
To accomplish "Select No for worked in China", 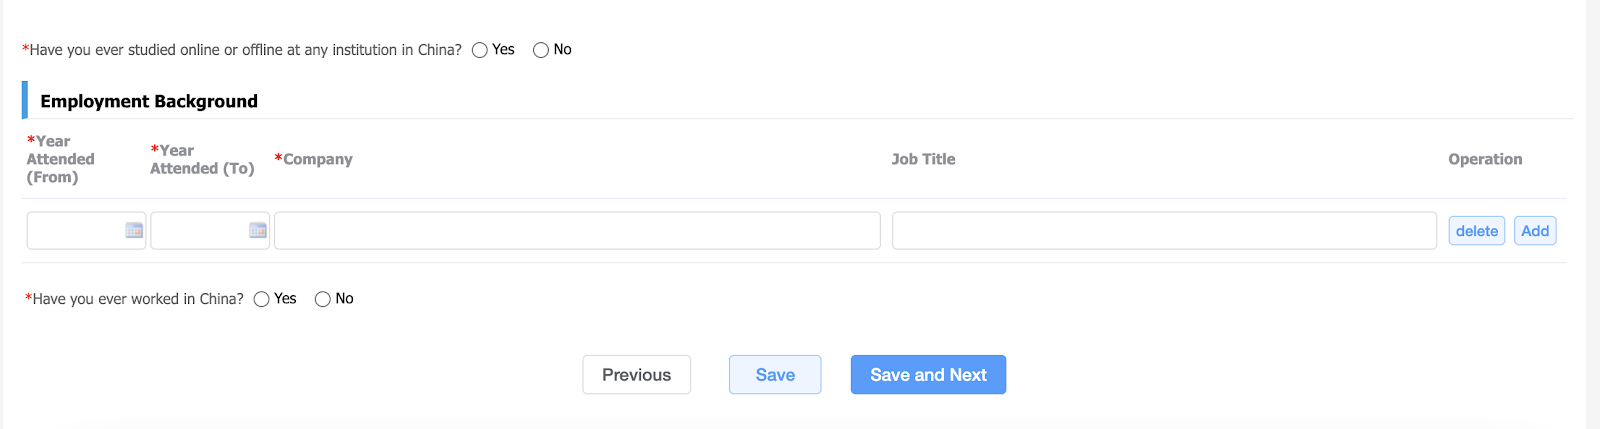I will click(323, 299).
